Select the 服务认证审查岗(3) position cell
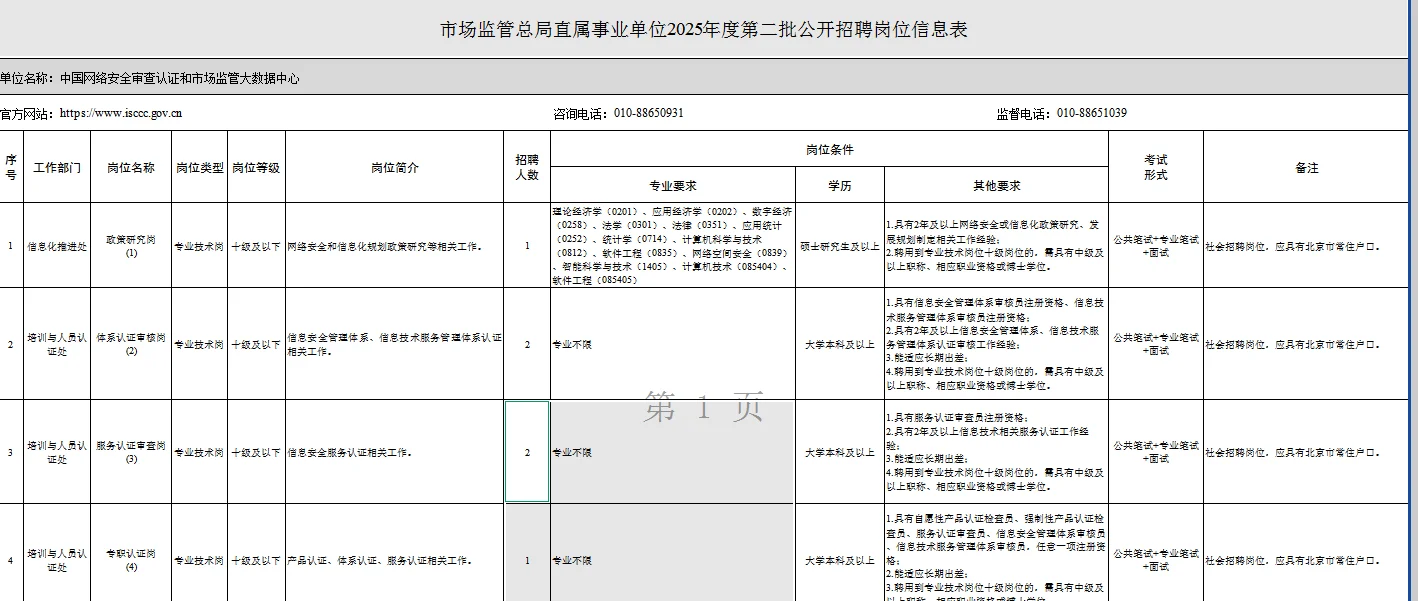Viewport: 1418px width, 601px height. pos(131,452)
